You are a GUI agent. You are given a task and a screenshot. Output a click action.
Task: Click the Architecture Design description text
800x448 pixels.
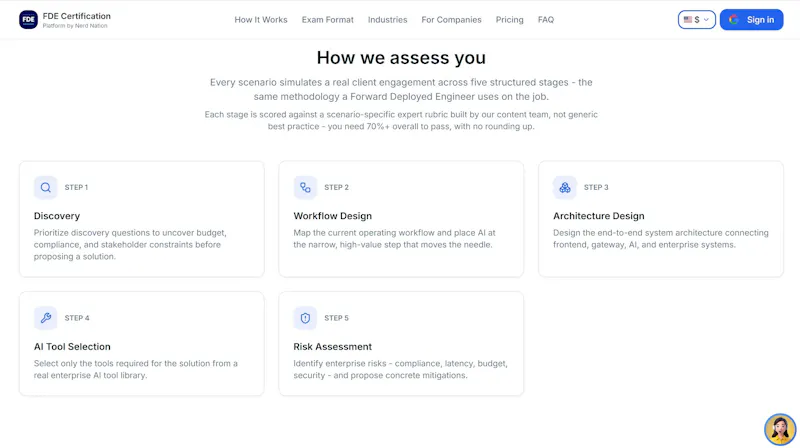(661, 238)
